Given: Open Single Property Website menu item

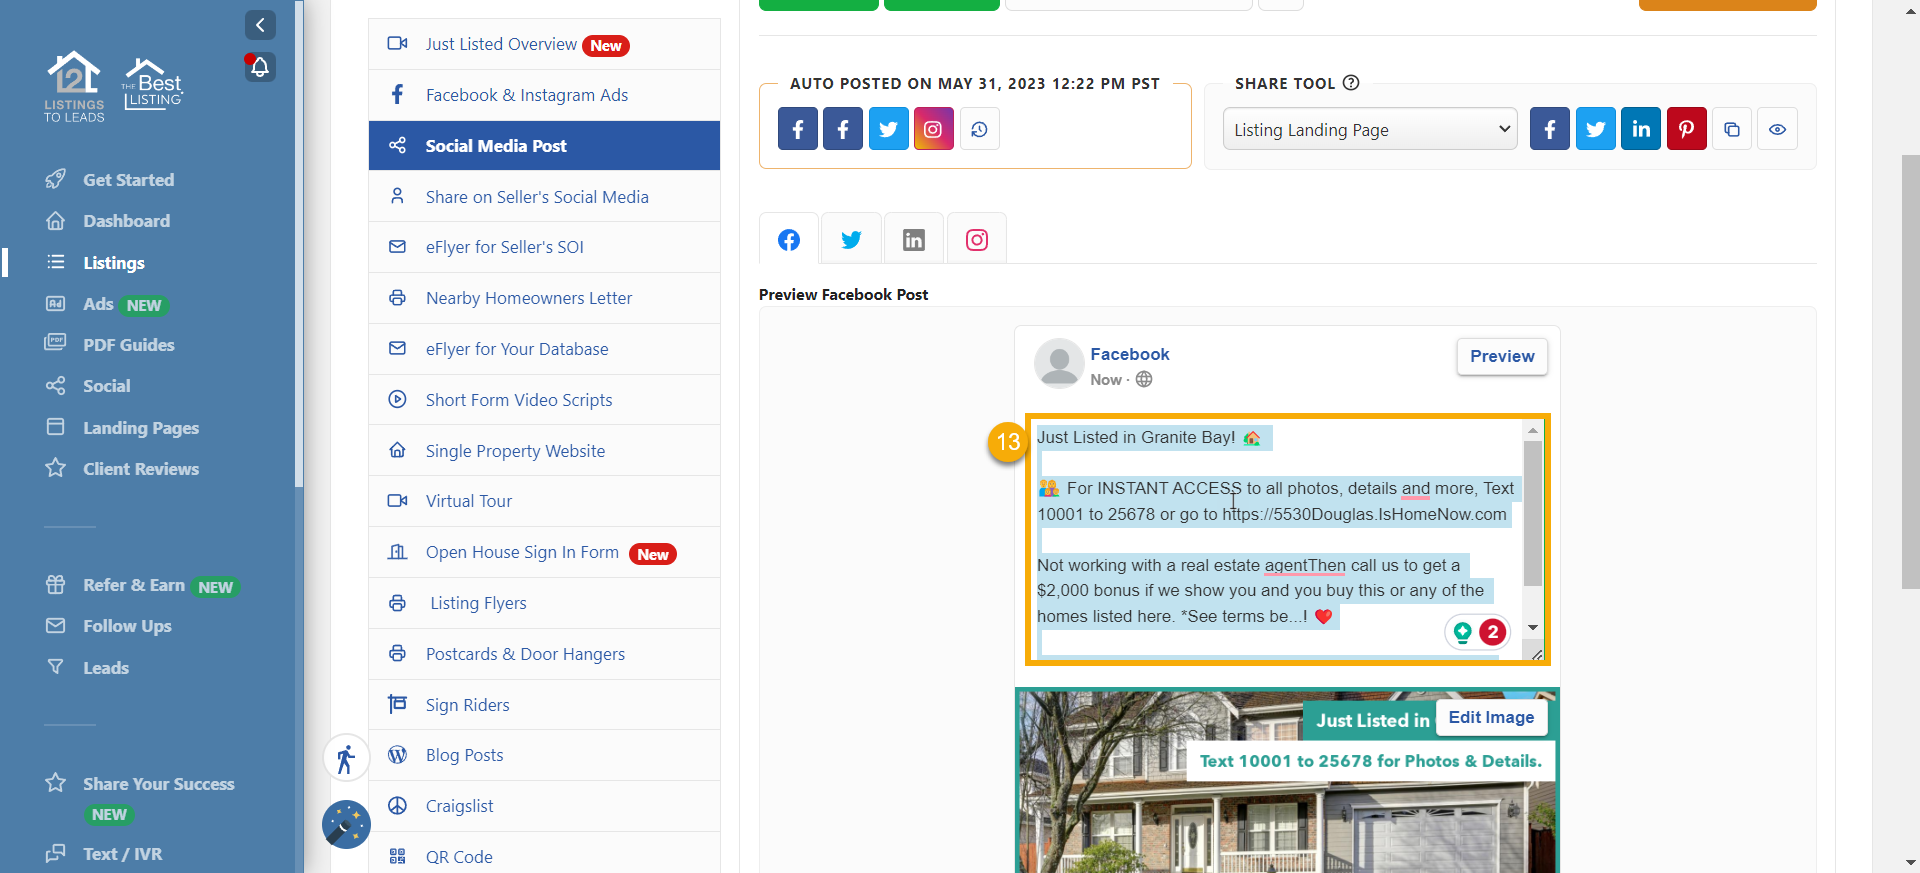Looking at the screenshot, I should (x=515, y=451).
